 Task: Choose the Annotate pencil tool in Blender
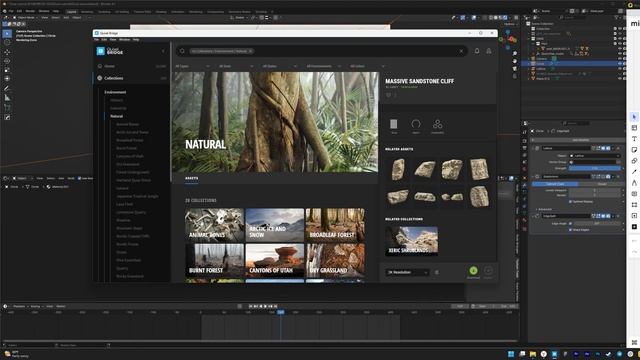pyautogui.click(x=7, y=88)
